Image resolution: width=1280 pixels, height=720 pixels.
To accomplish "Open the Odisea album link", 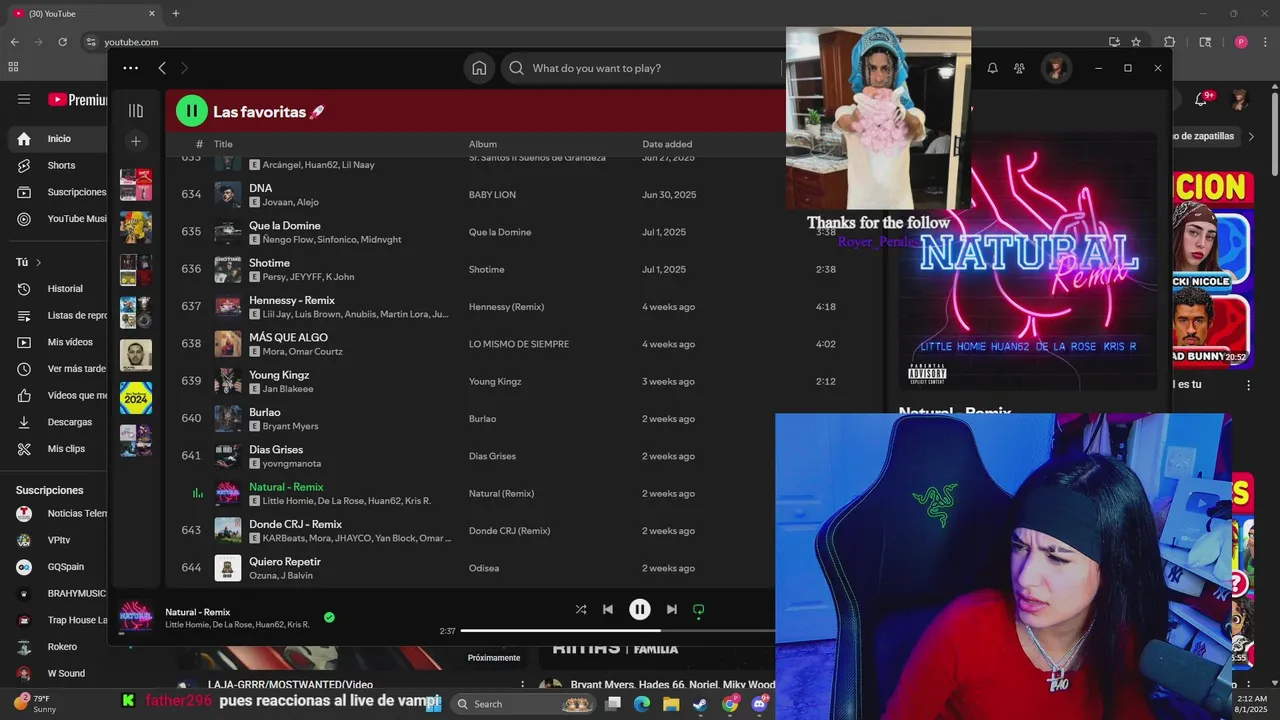I will (484, 568).
